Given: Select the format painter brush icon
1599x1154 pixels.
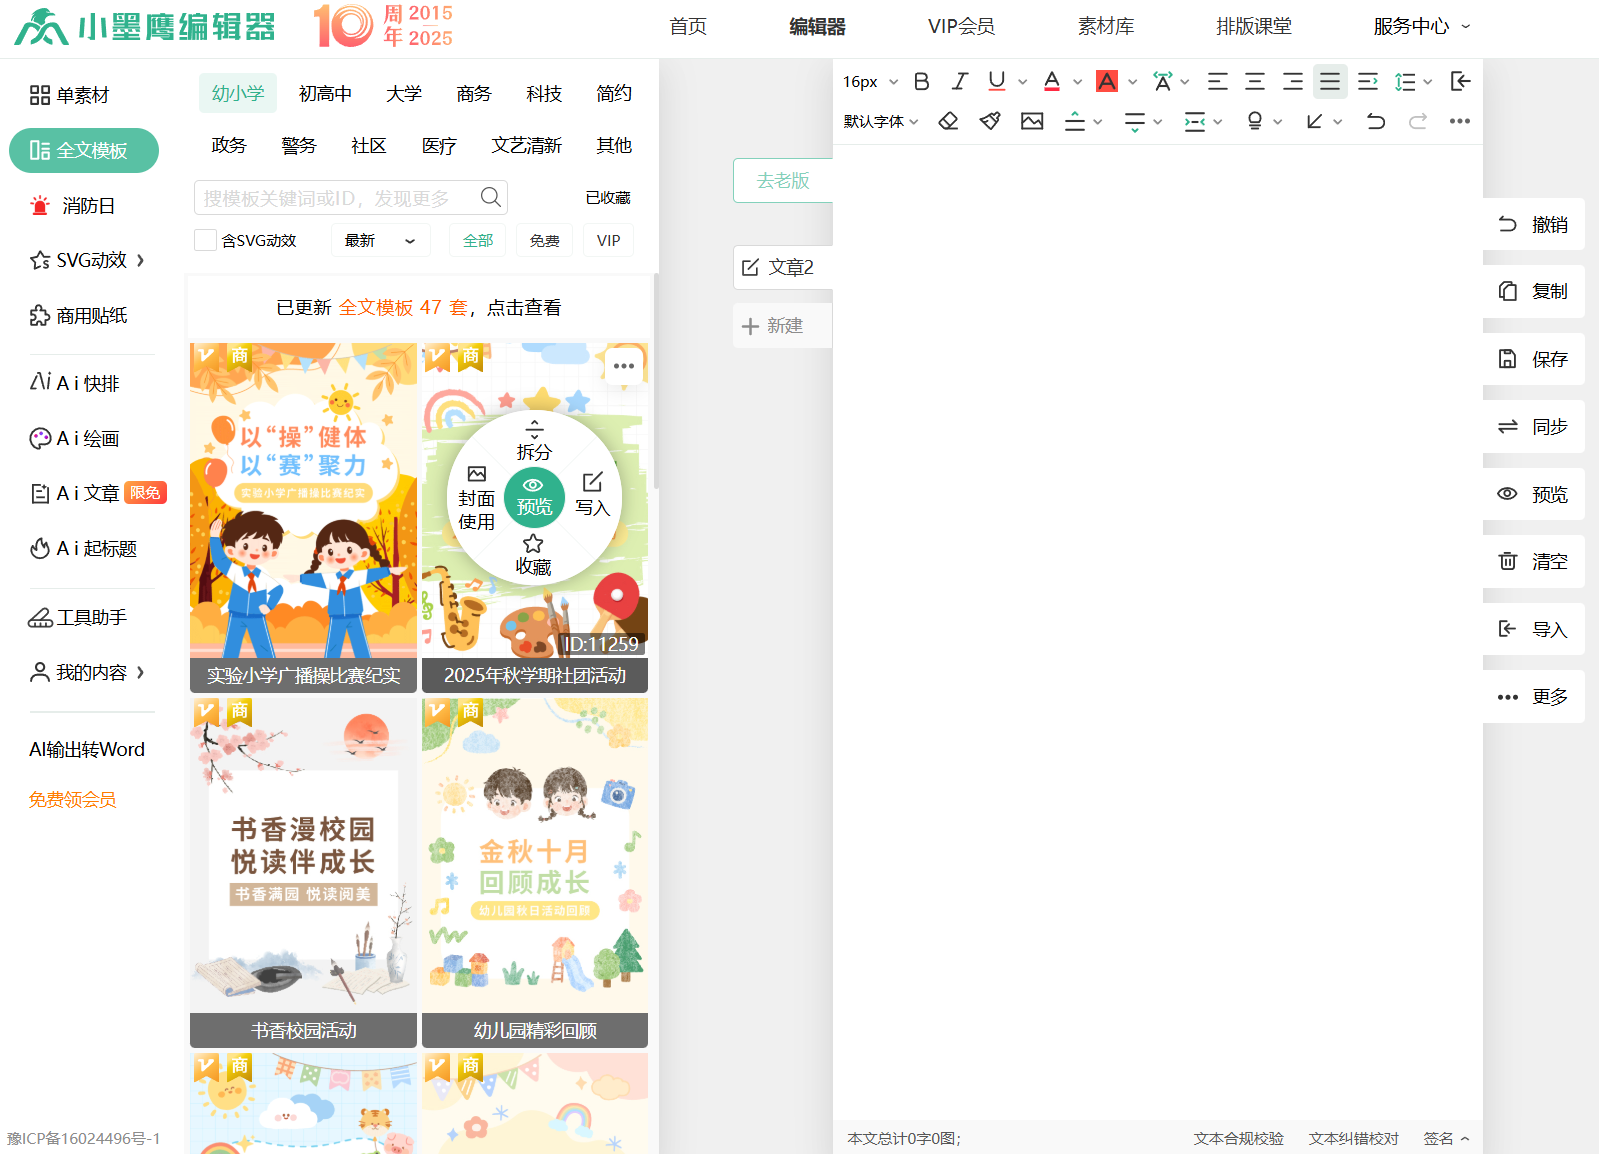Looking at the screenshot, I should [x=990, y=122].
